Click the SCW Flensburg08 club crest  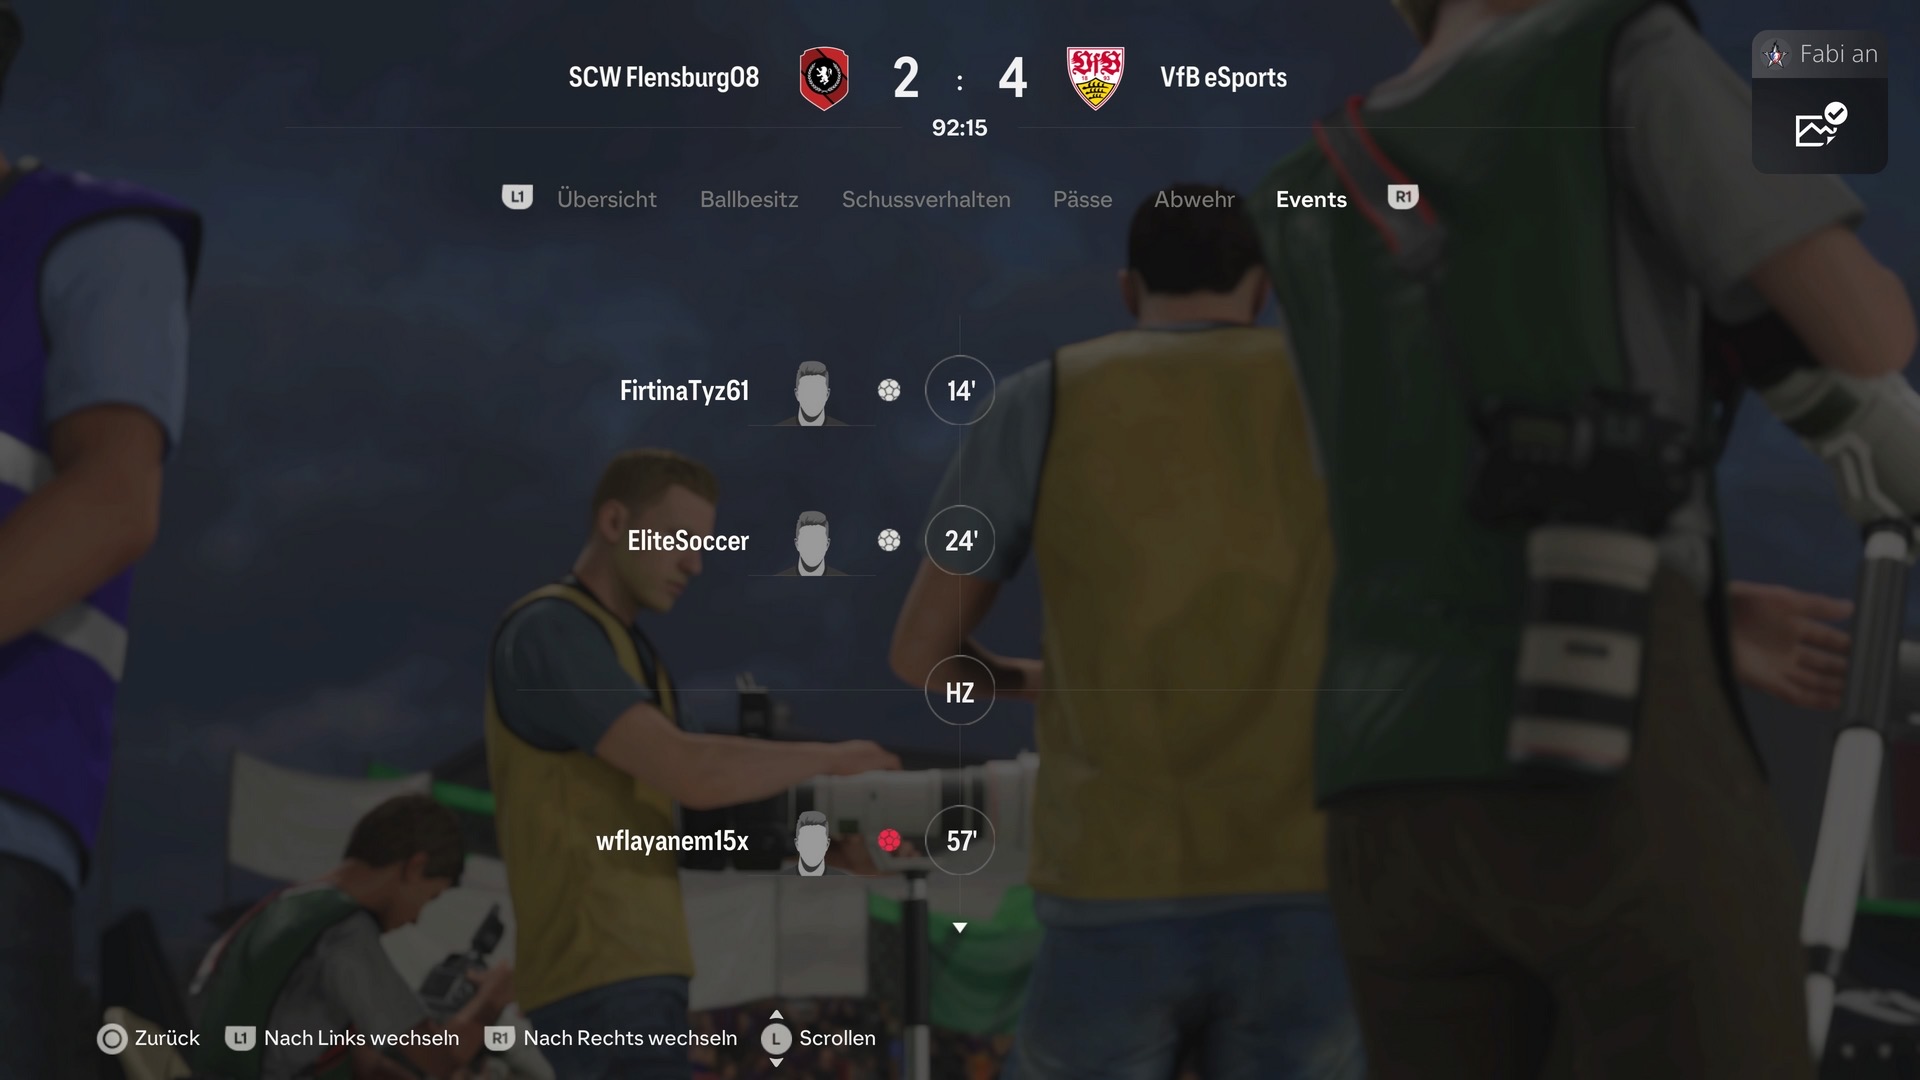(x=824, y=78)
